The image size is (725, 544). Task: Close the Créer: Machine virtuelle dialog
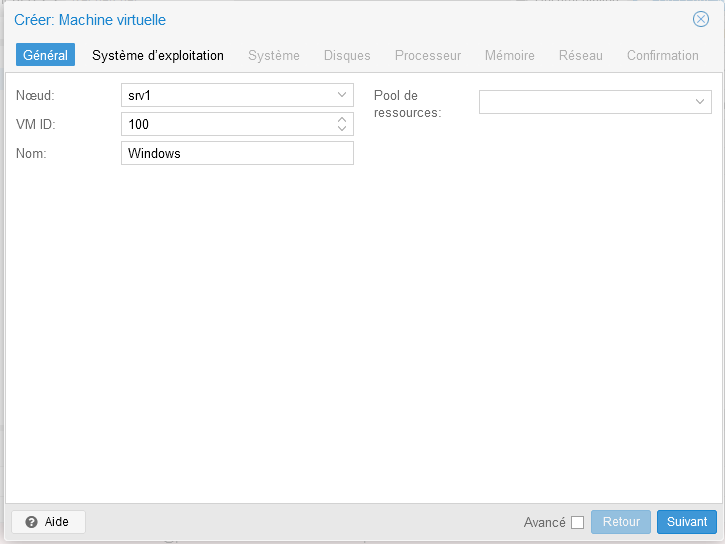(701, 19)
